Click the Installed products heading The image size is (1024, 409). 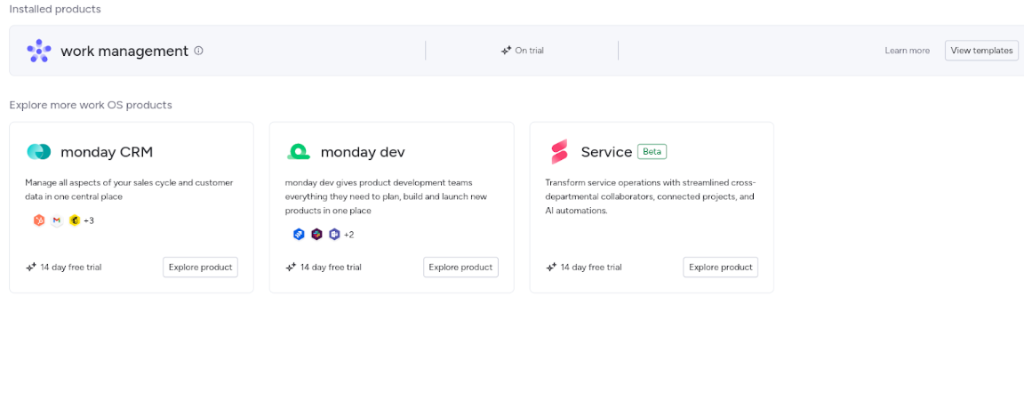click(x=55, y=9)
